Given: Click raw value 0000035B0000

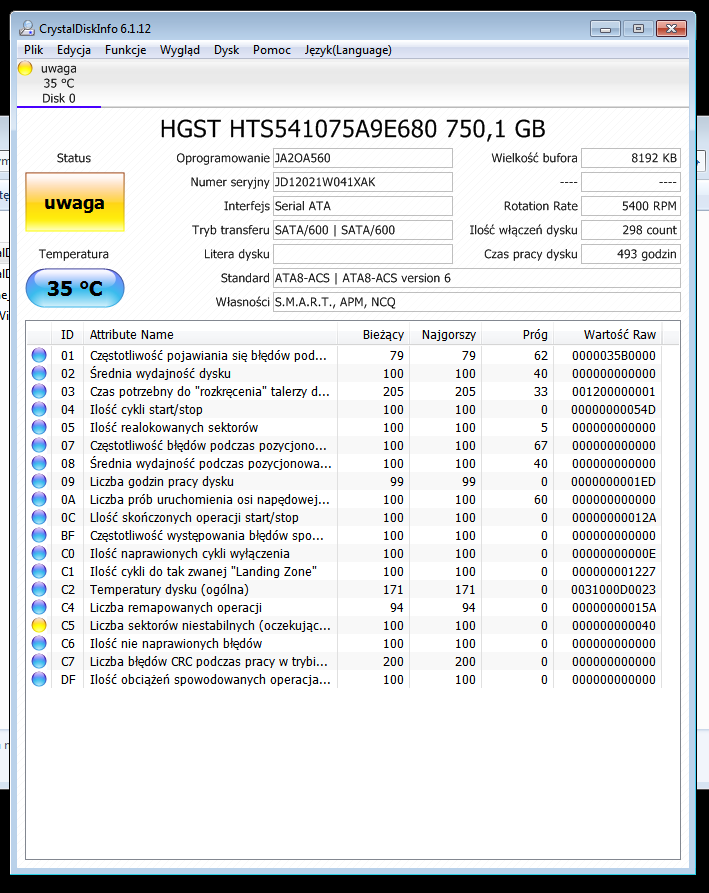Looking at the screenshot, I should (x=613, y=355).
